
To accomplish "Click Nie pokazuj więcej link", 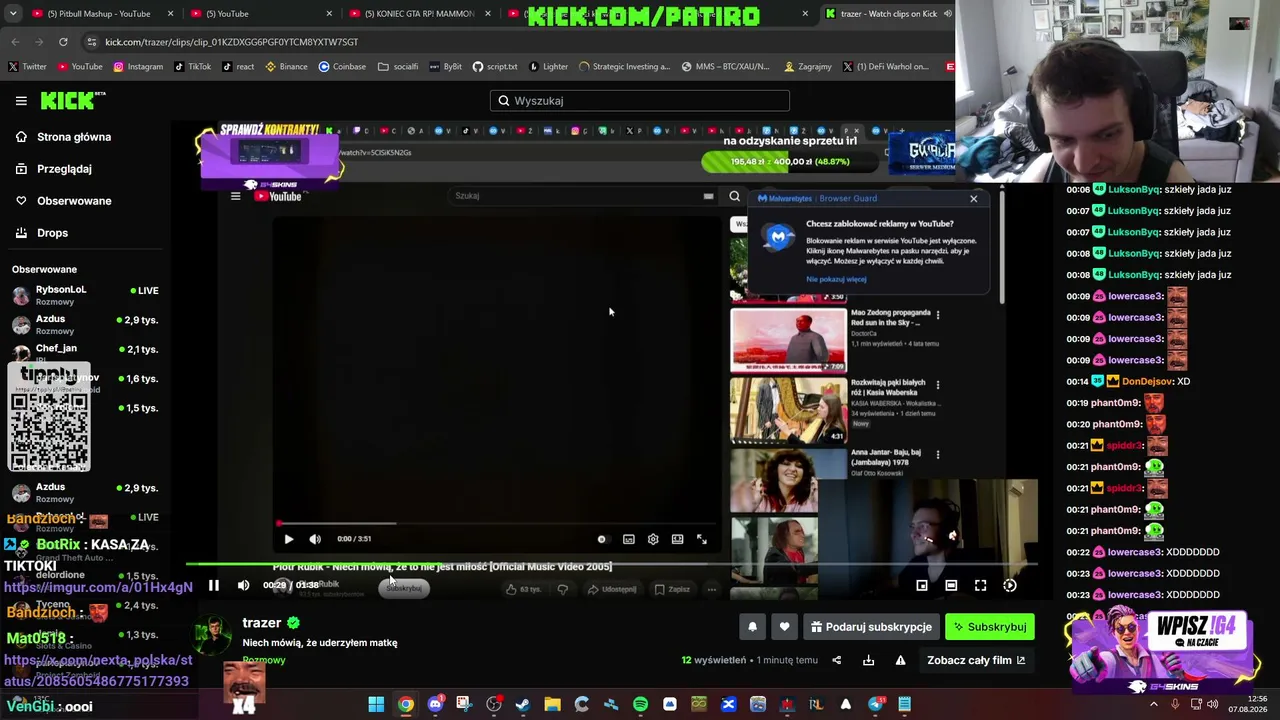I will click(x=836, y=279).
